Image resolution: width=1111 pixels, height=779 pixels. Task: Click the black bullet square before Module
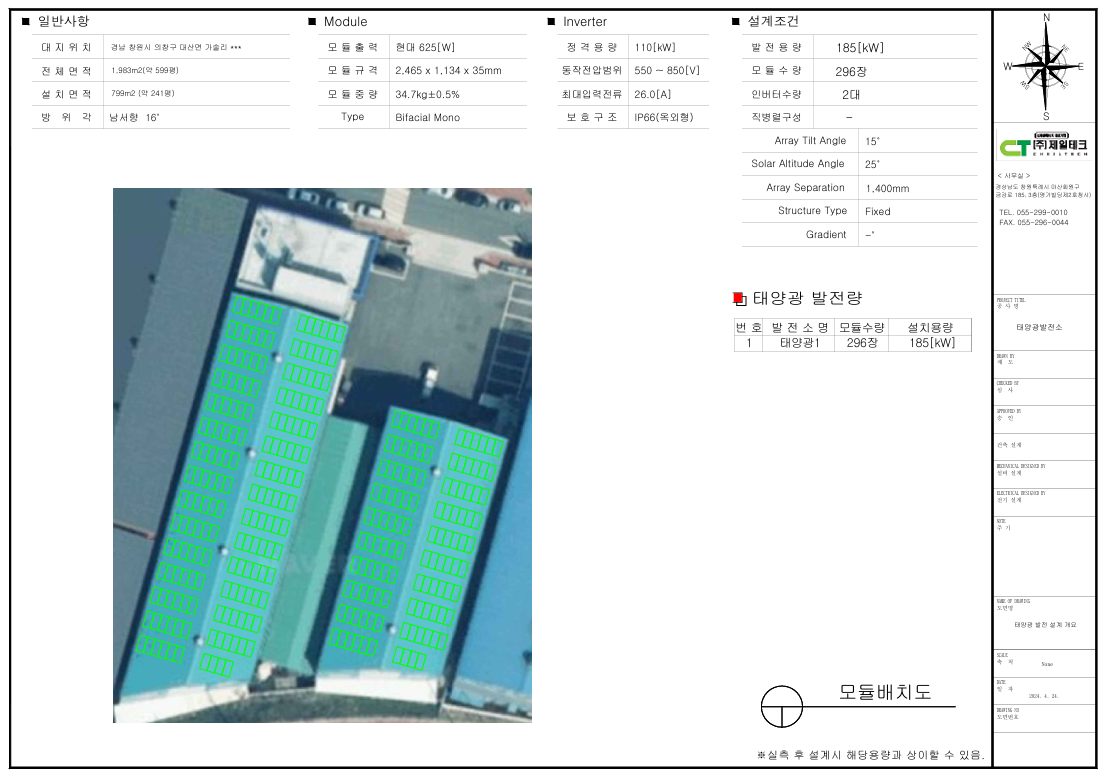(312, 22)
